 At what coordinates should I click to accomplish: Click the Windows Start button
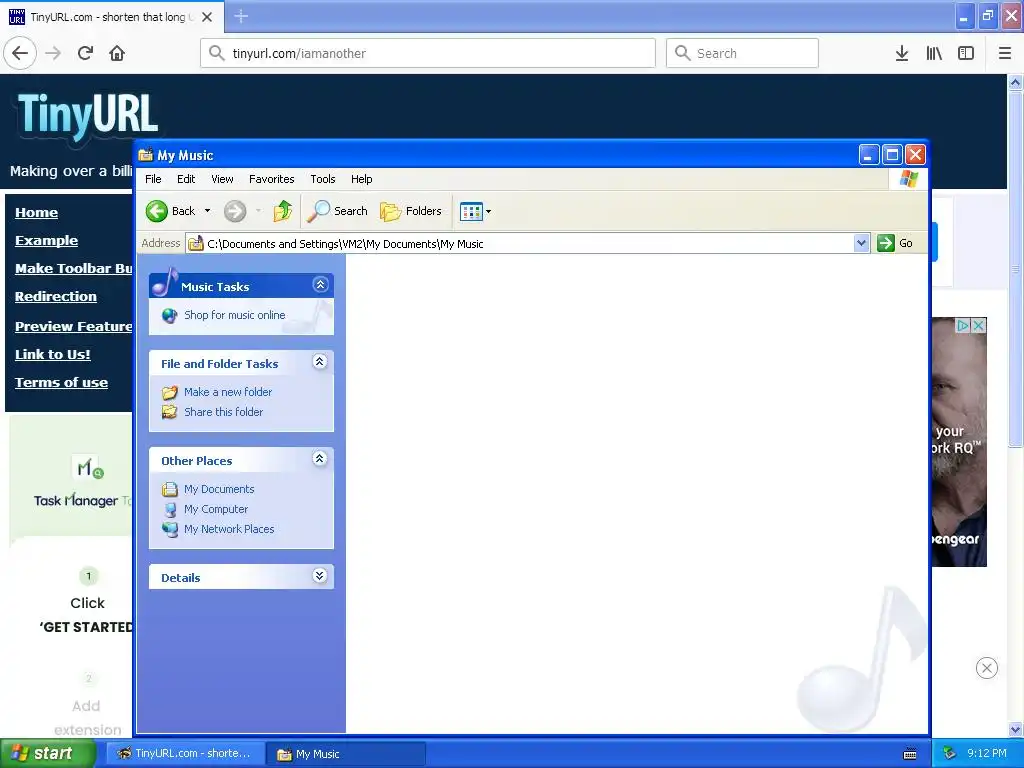pyautogui.click(x=47, y=754)
